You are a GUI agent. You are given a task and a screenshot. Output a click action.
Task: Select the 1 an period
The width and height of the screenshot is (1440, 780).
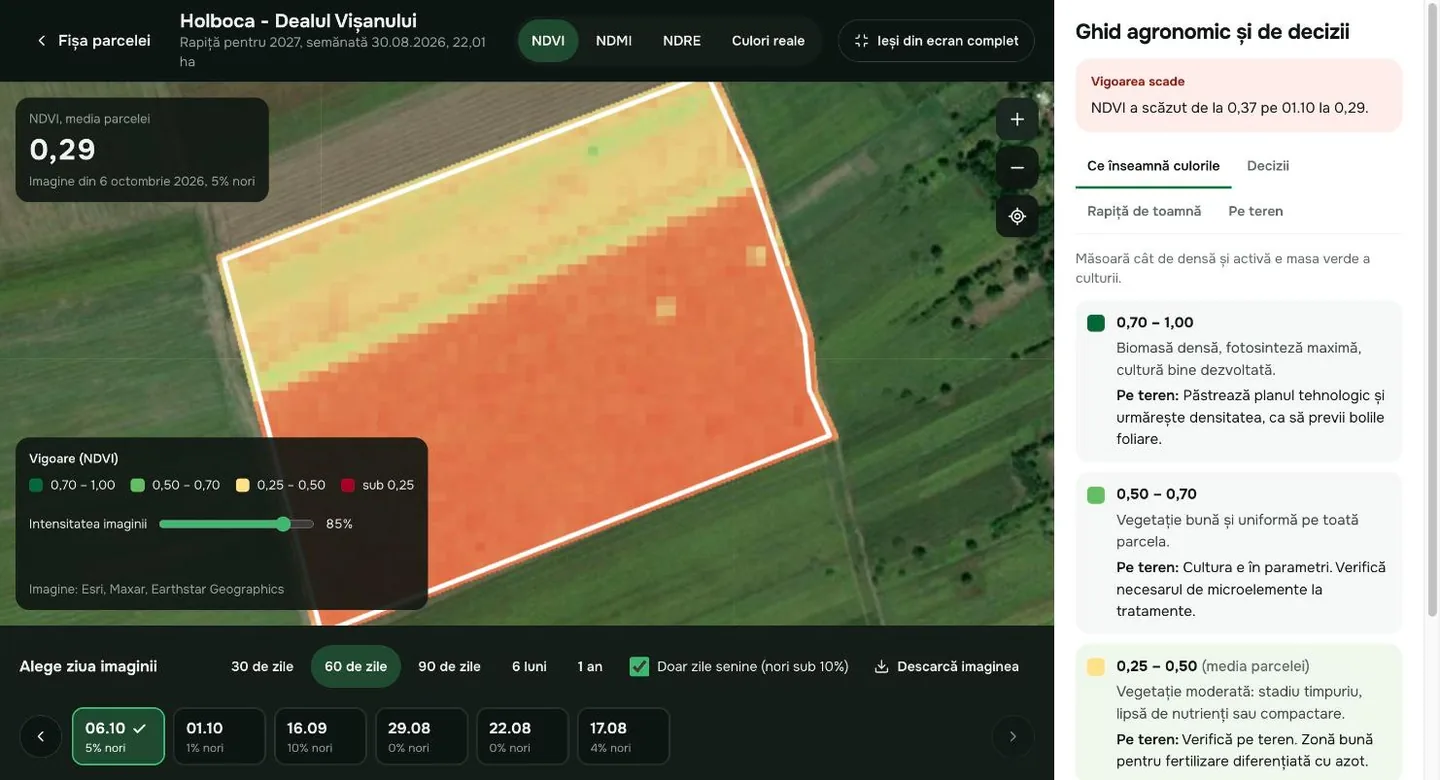click(590, 667)
